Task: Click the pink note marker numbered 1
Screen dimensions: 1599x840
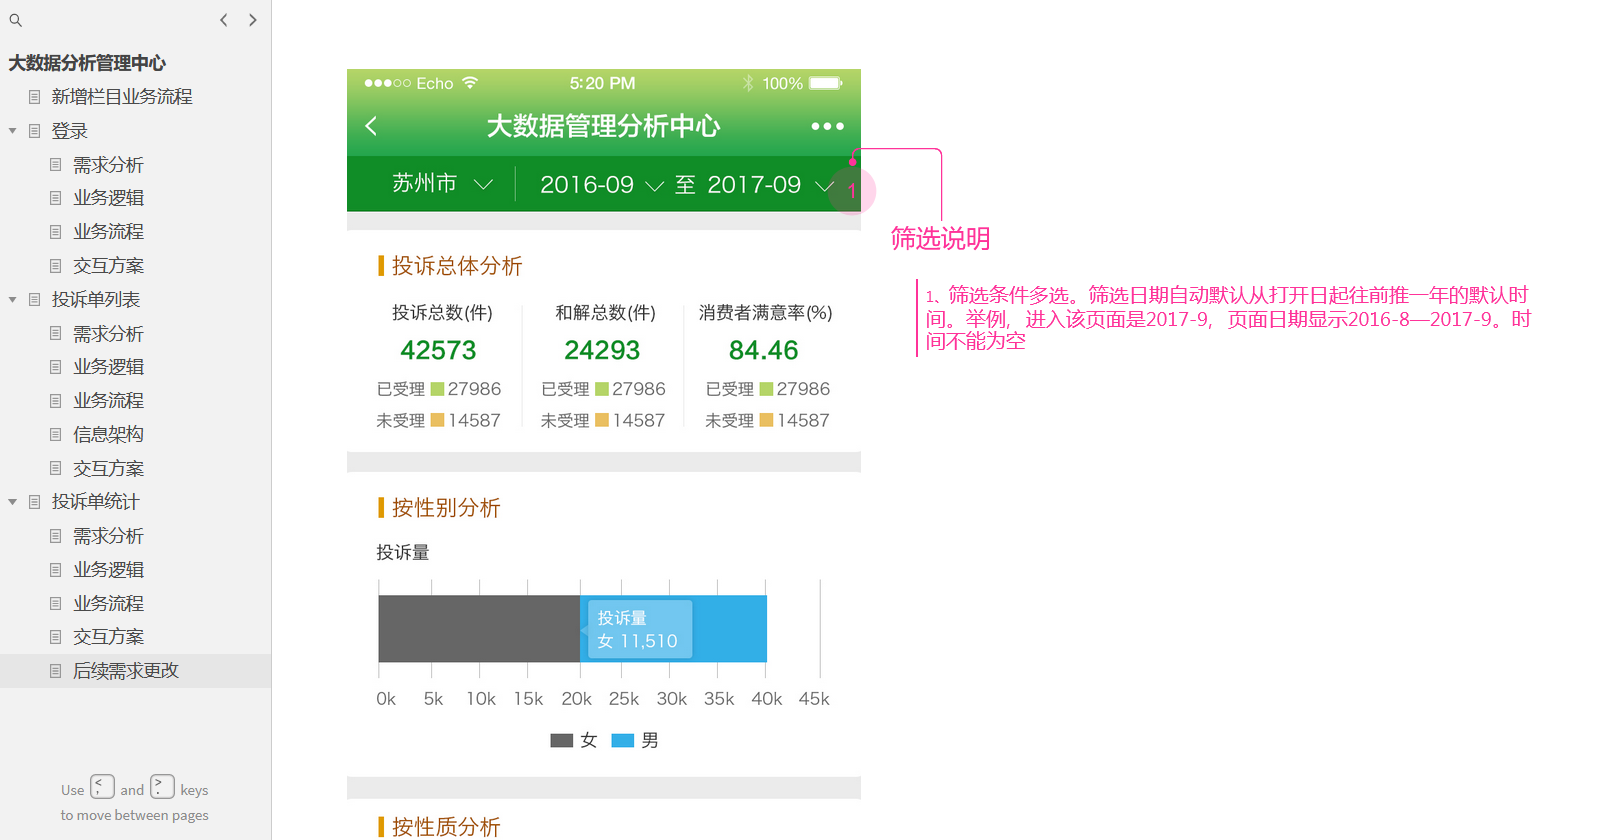Action: 852,190
